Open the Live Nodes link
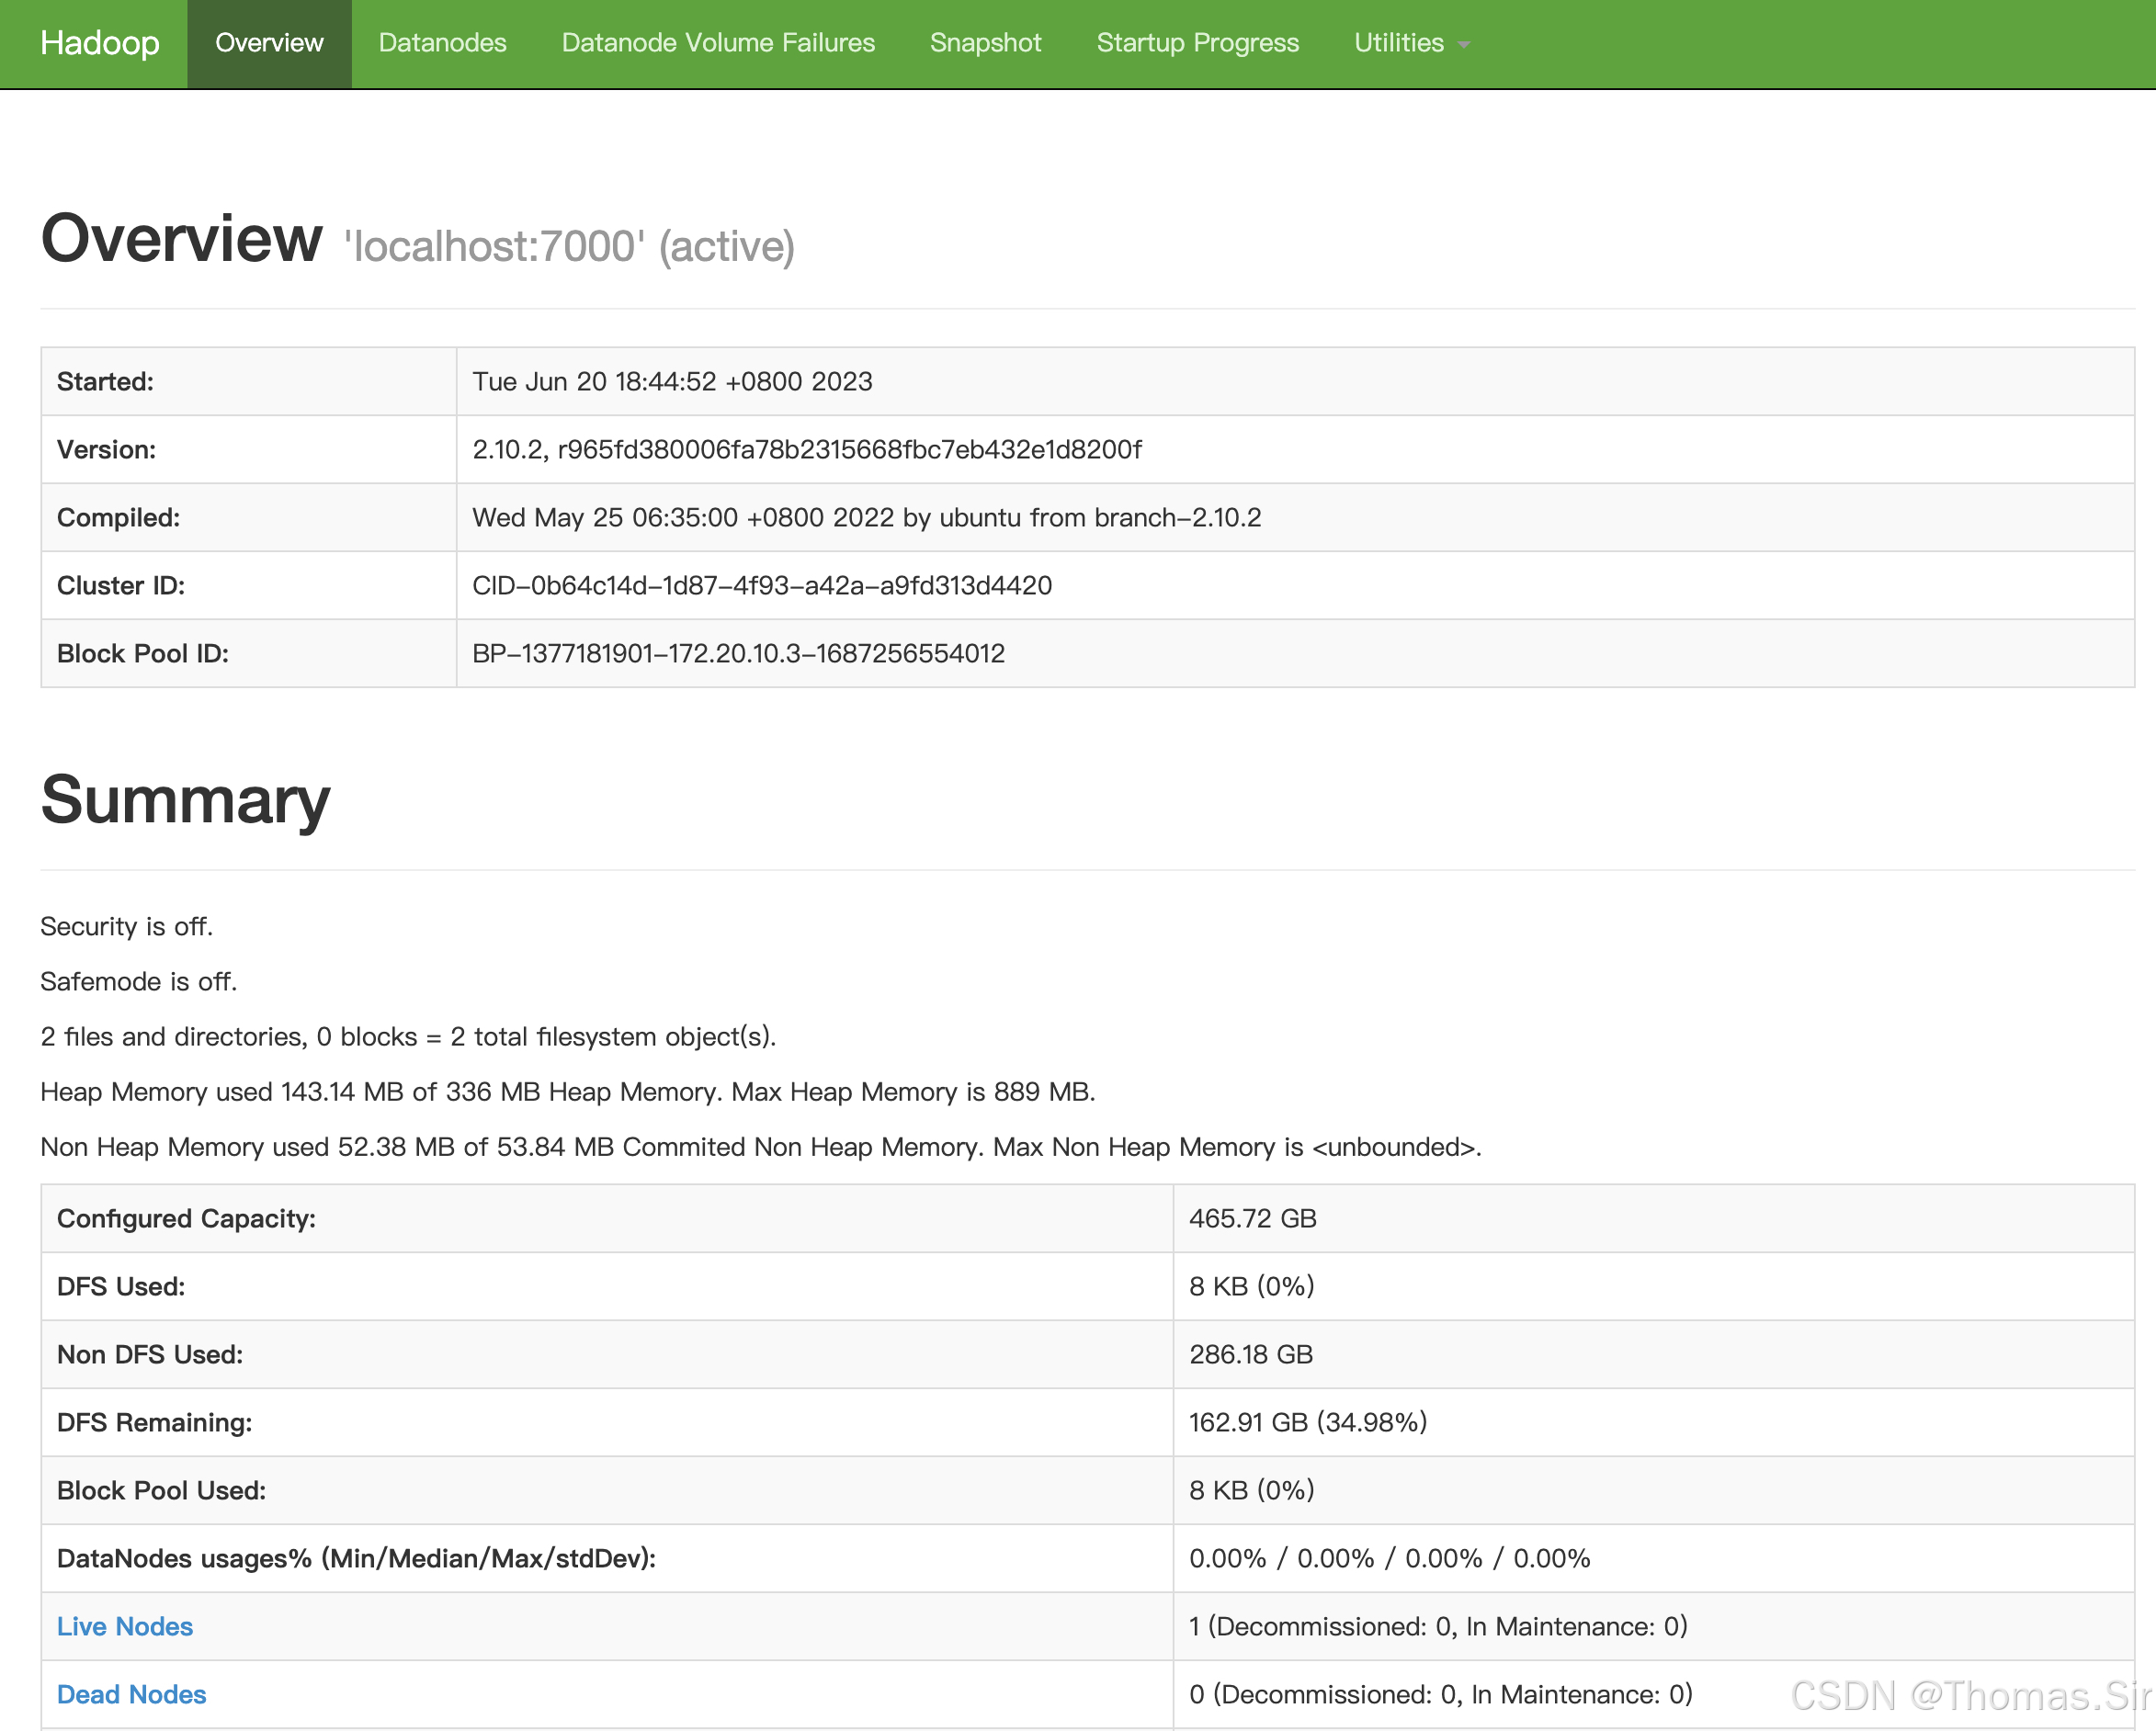This screenshot has height=1731, width=2156. [x=124, y=1626]
